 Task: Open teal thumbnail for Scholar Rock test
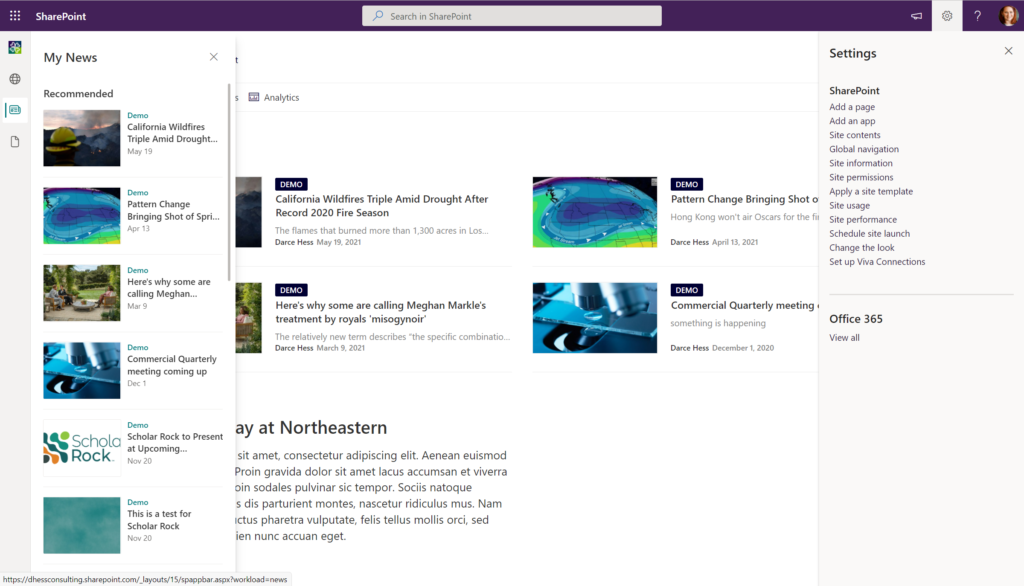[x=82, y=525]
